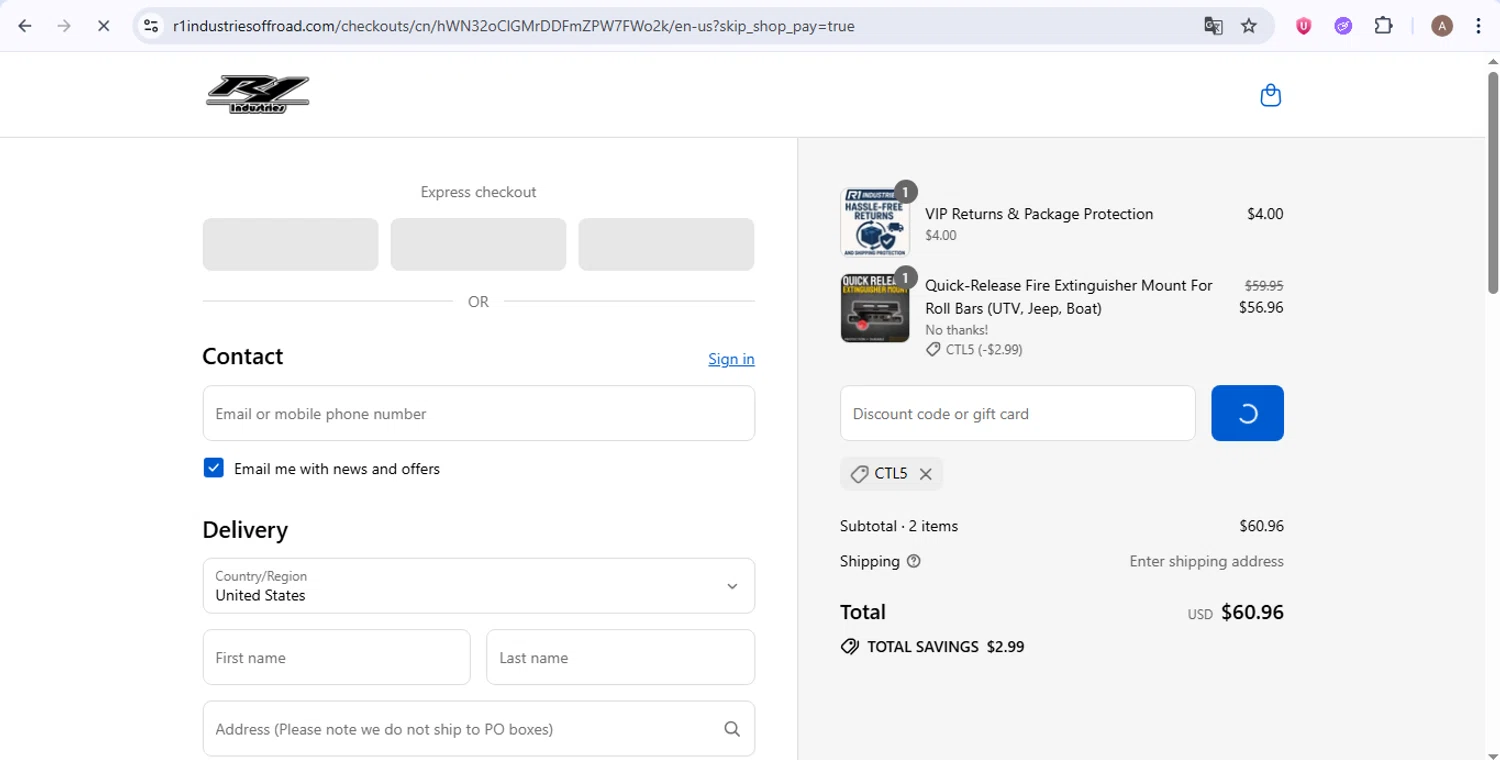Click VIP Returns & Package Protection text

(1039, 214)
